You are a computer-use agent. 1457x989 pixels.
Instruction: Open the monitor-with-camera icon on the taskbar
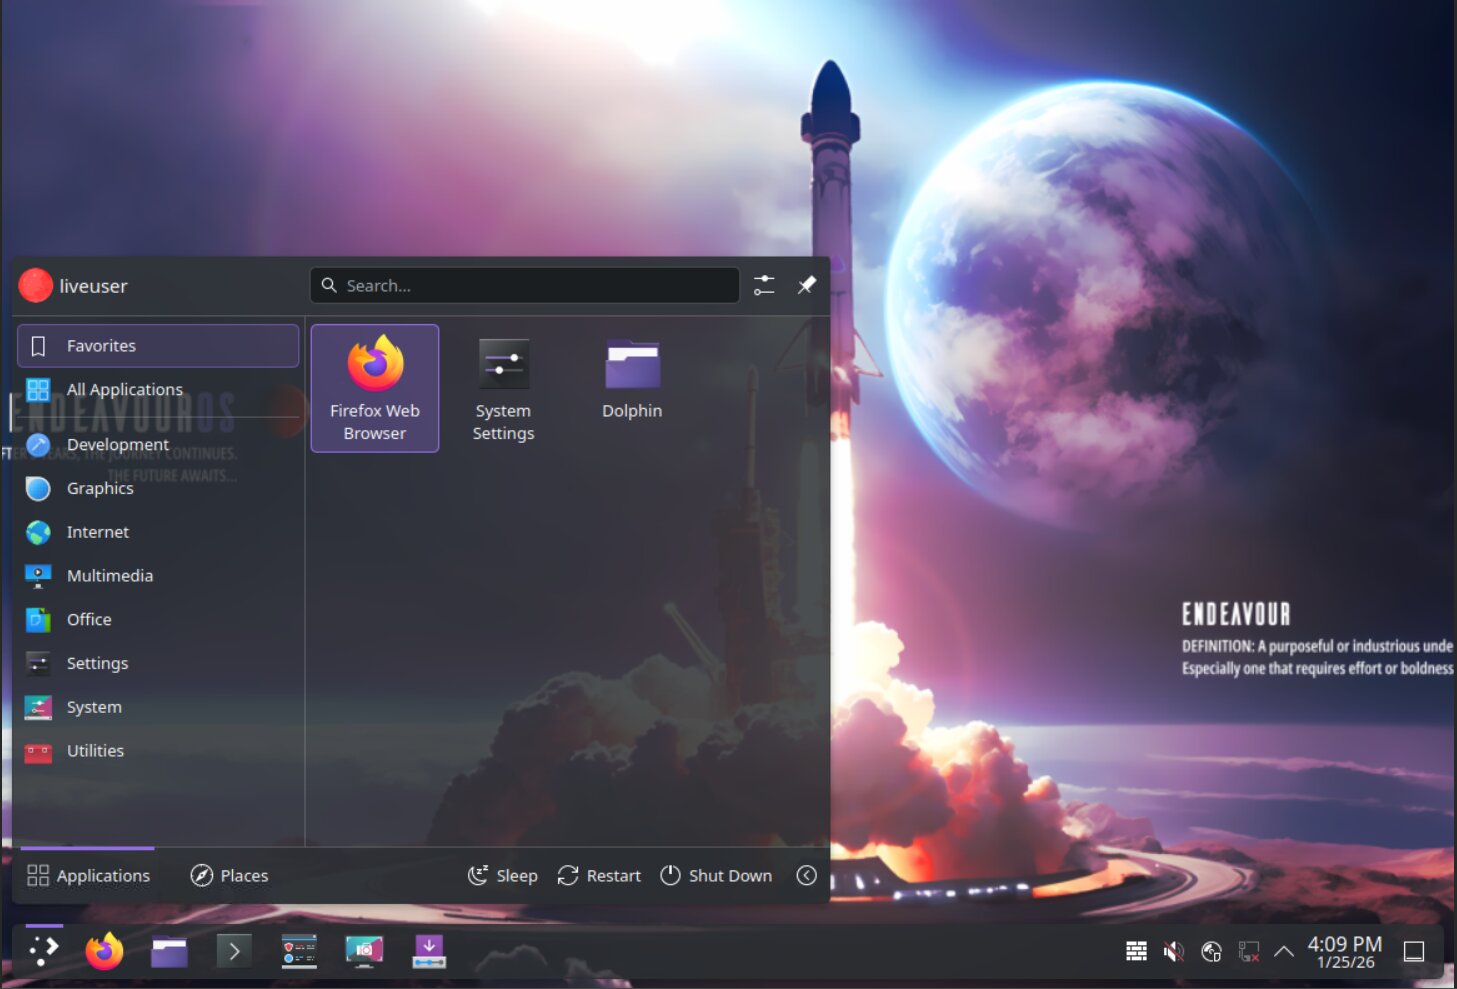364,951
